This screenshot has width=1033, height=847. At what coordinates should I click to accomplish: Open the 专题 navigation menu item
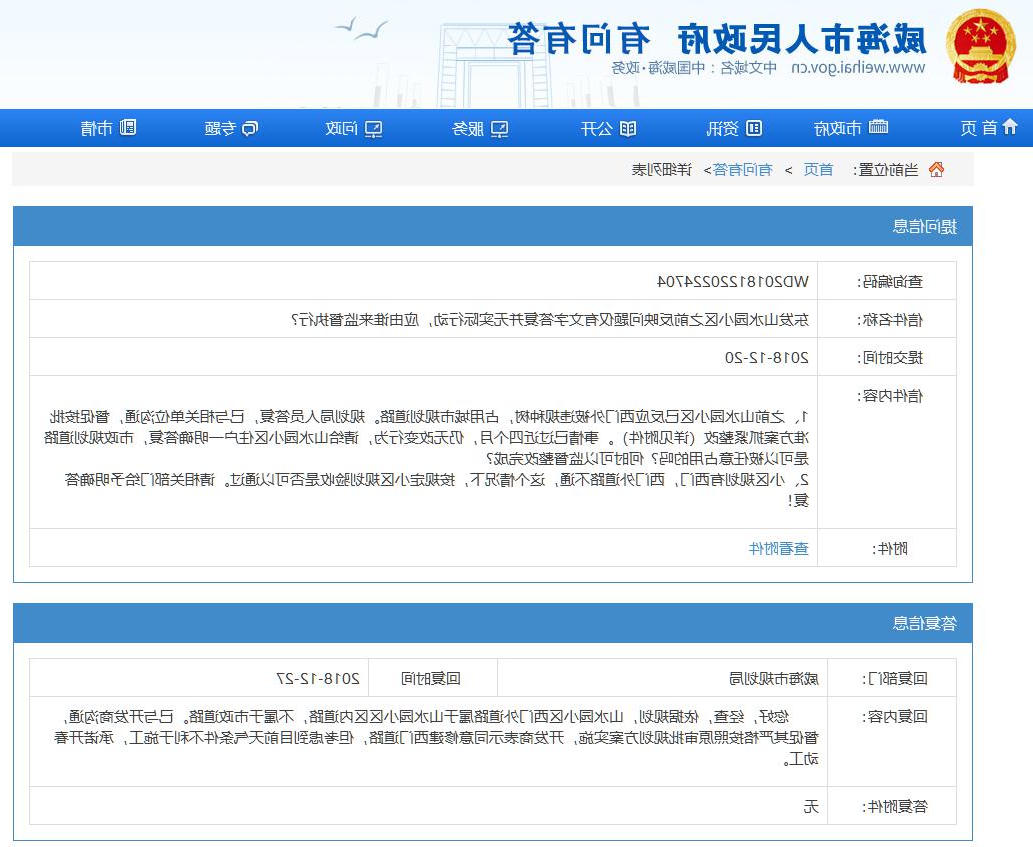pyautogui.click(x=231, y=128)
